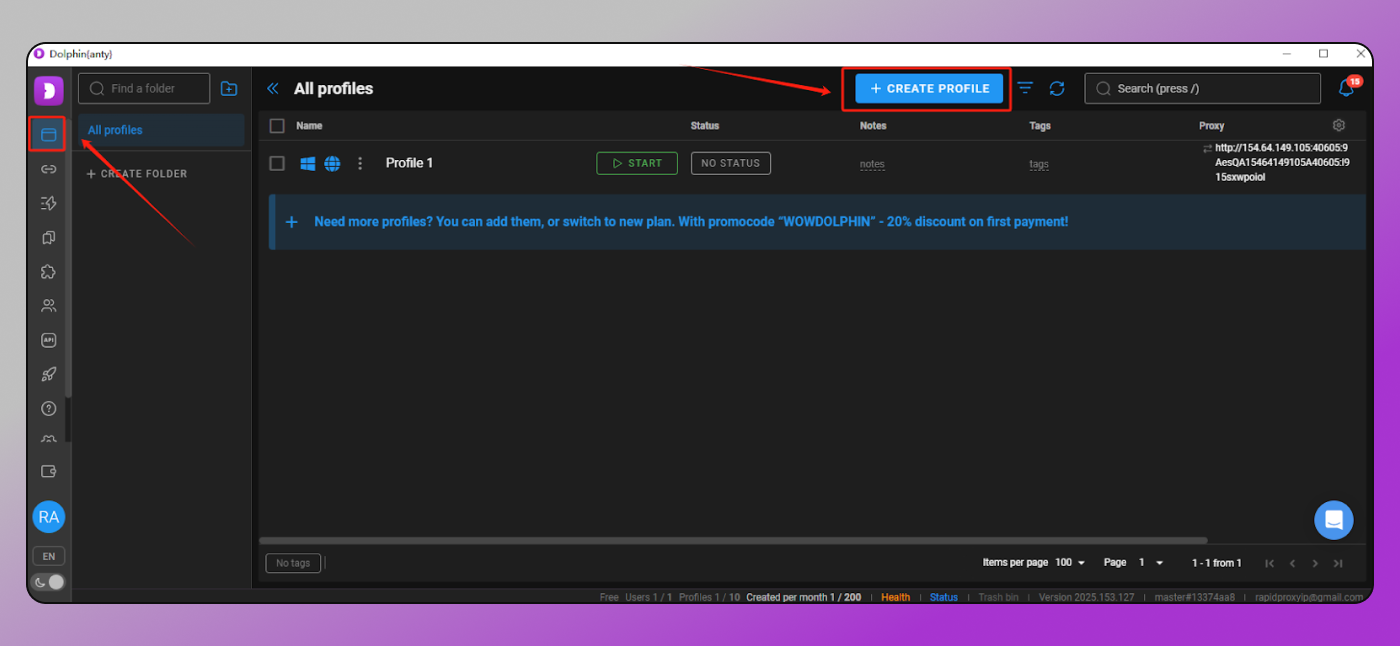Viewport: 1400px width, 646px height.
Task: Click the horizontal table scrollbar
Action: [733, 541]
